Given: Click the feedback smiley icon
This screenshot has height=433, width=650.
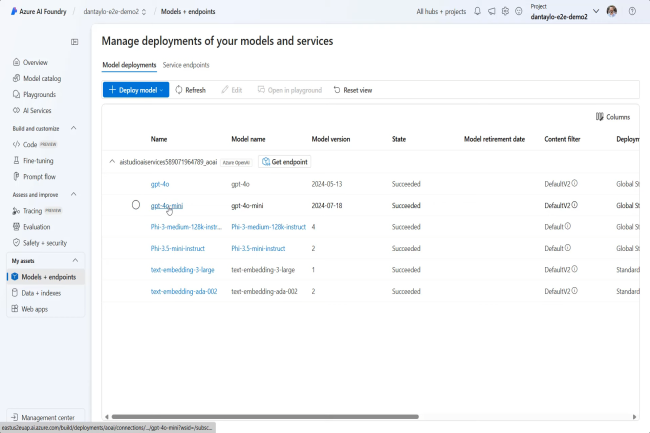Looking at the screenshot, I should tap(519, 11).
